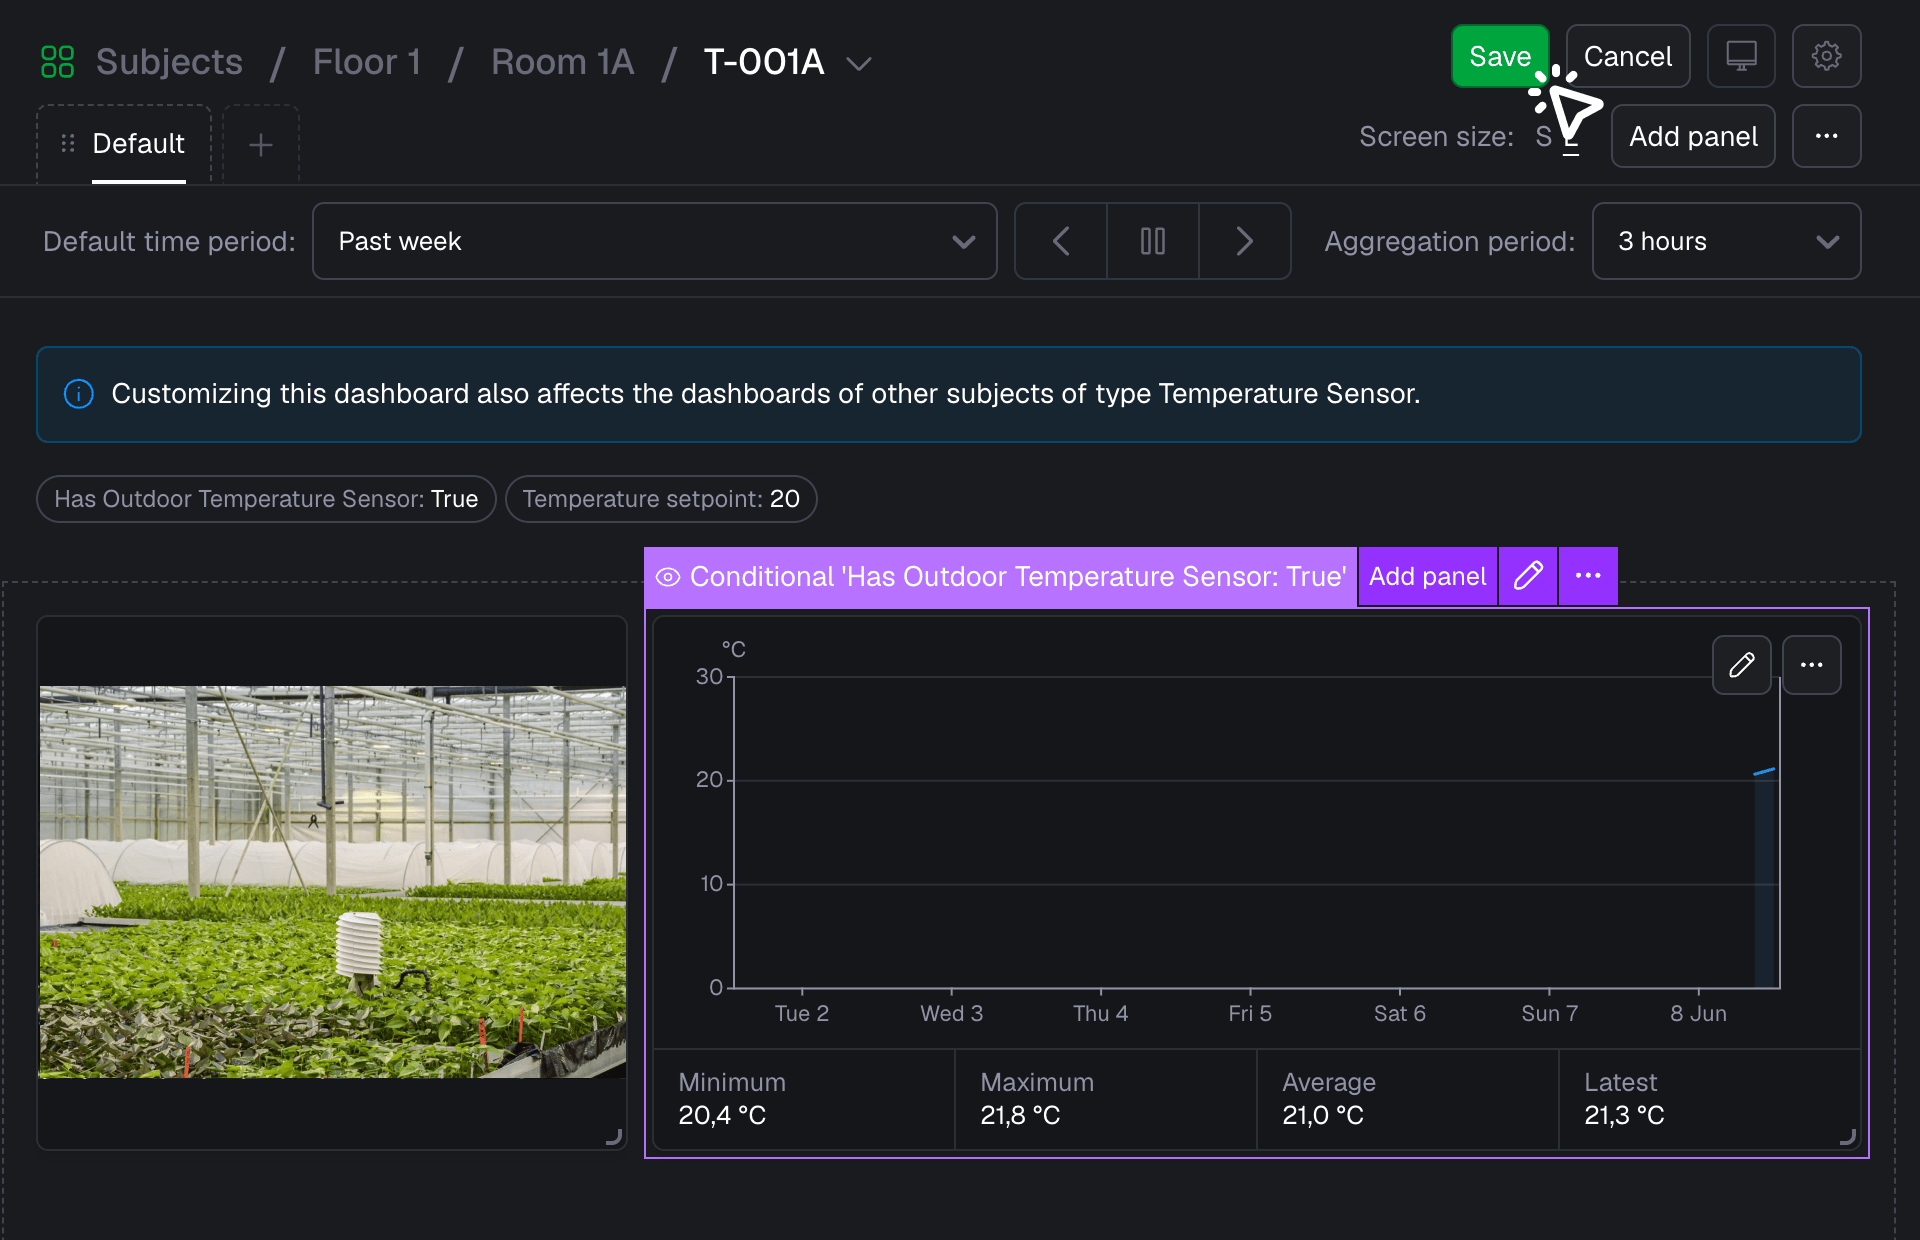Image resolution: width=1920 pixels, height=1240 pixels.
Task: Open the 3 hours aggregation dropdown
Action: click(1726, 241)
